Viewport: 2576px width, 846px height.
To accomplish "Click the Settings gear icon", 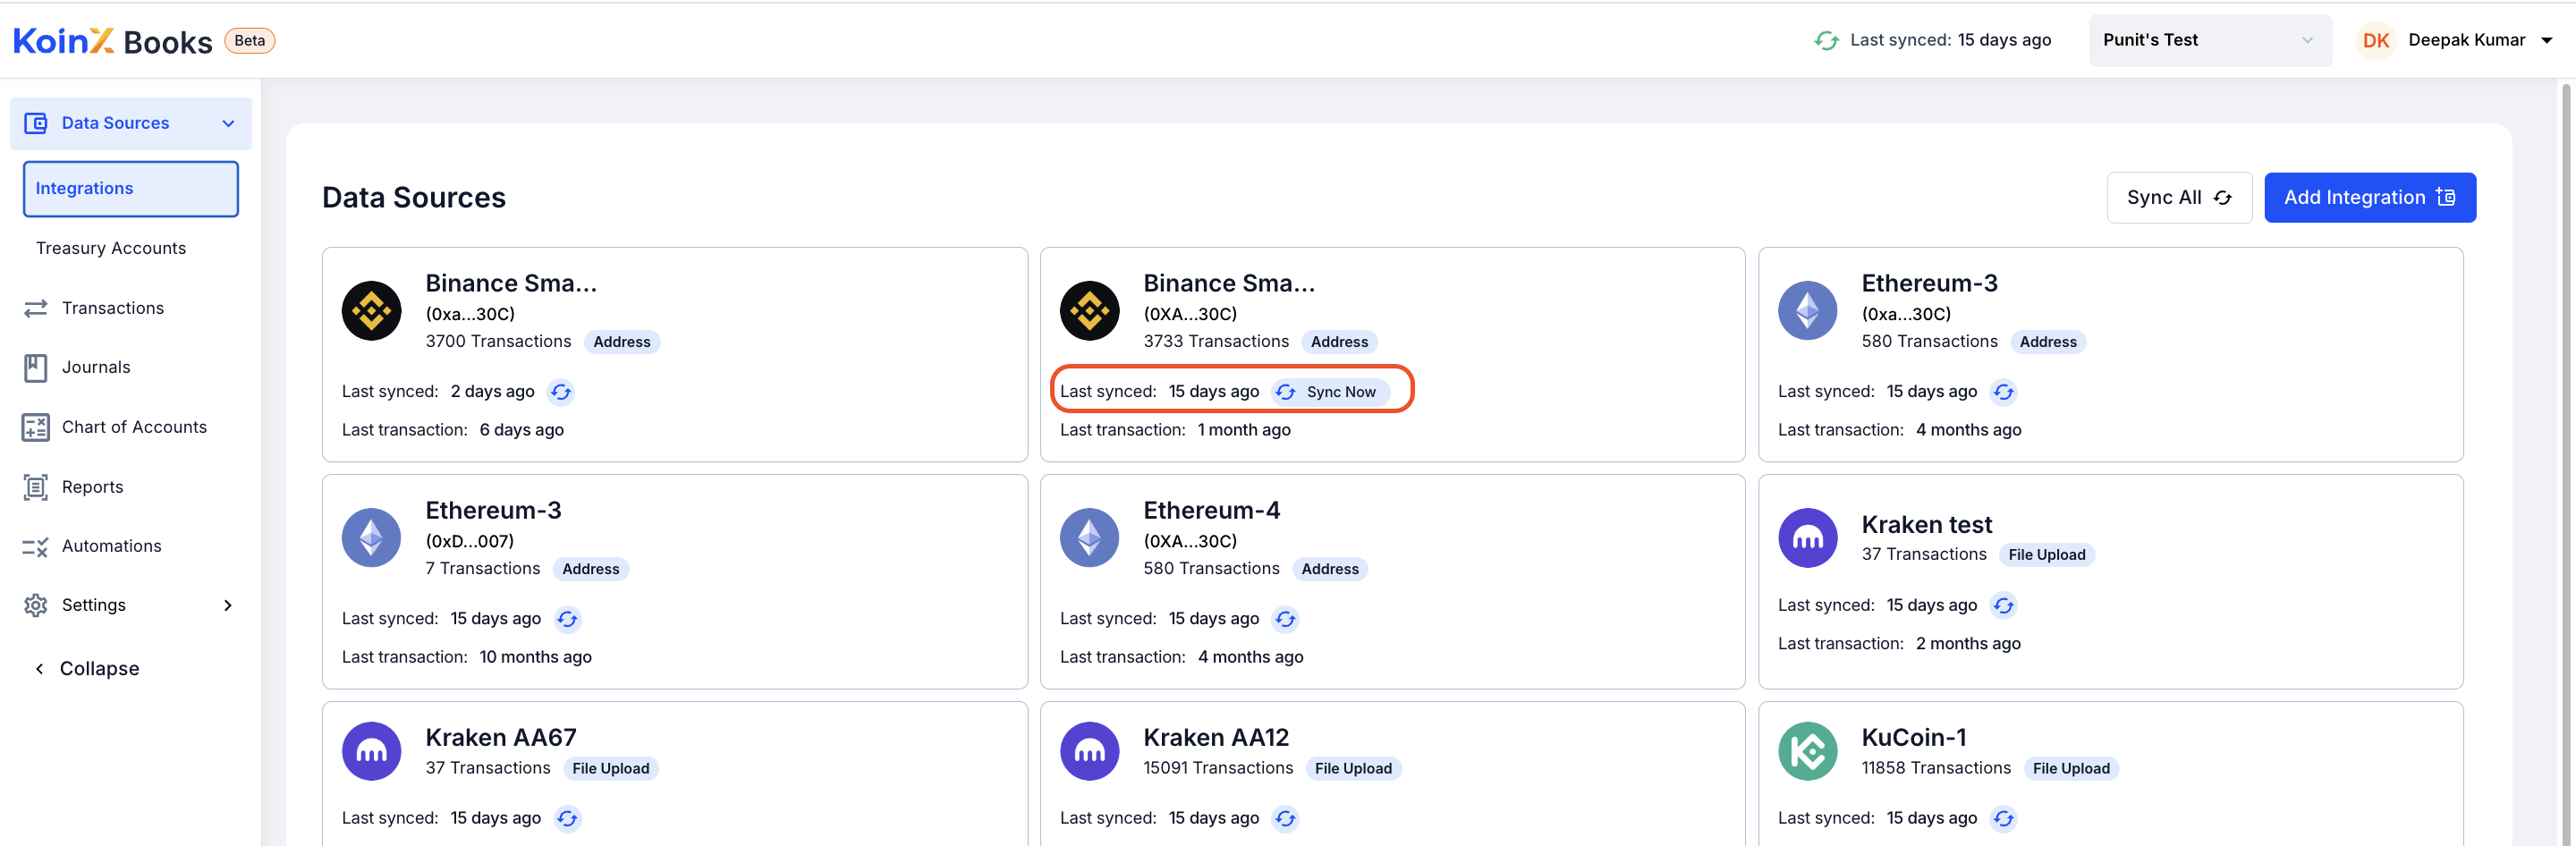I will click(x=36, y=605).
